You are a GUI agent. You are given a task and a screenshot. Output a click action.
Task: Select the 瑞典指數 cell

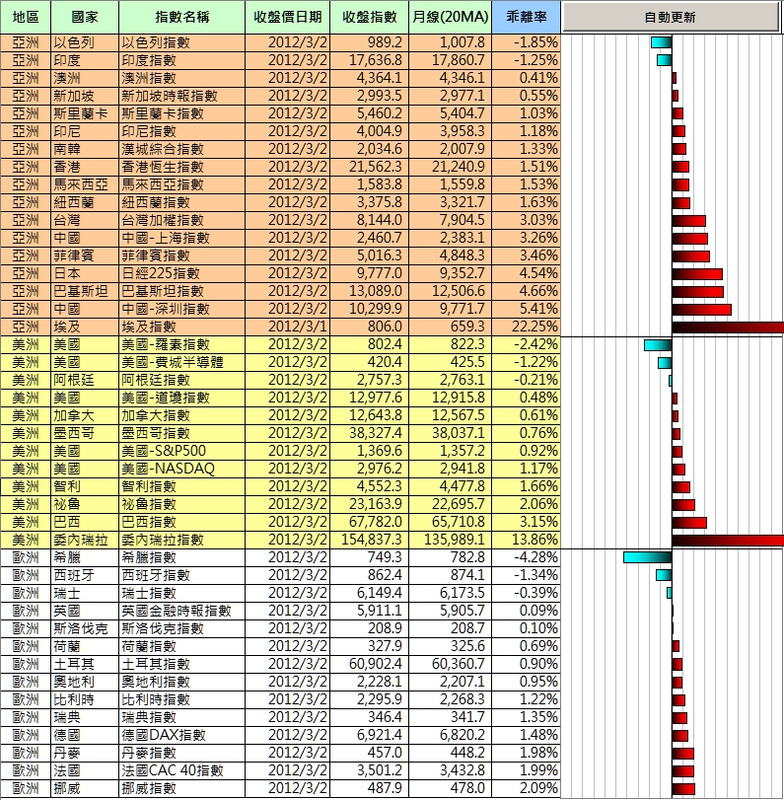tap(182, 717)
